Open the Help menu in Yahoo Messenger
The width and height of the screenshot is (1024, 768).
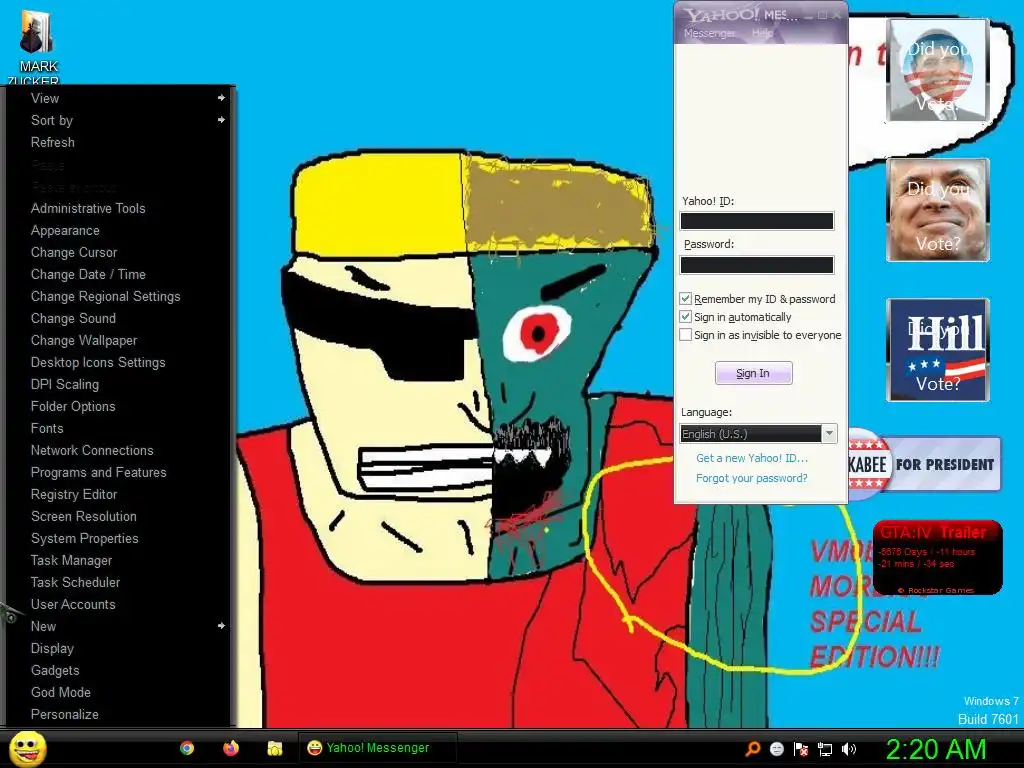pyautogui.click(x=762, y=33)
